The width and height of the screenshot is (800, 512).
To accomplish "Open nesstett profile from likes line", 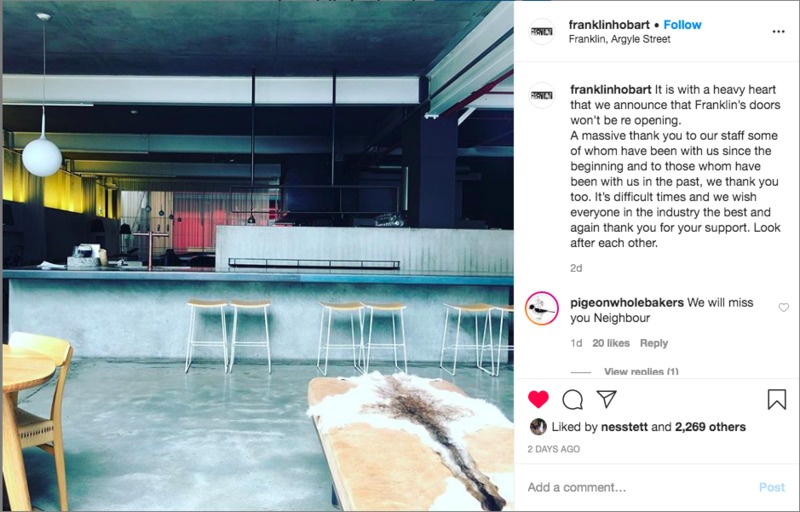I will click(624, 427).
